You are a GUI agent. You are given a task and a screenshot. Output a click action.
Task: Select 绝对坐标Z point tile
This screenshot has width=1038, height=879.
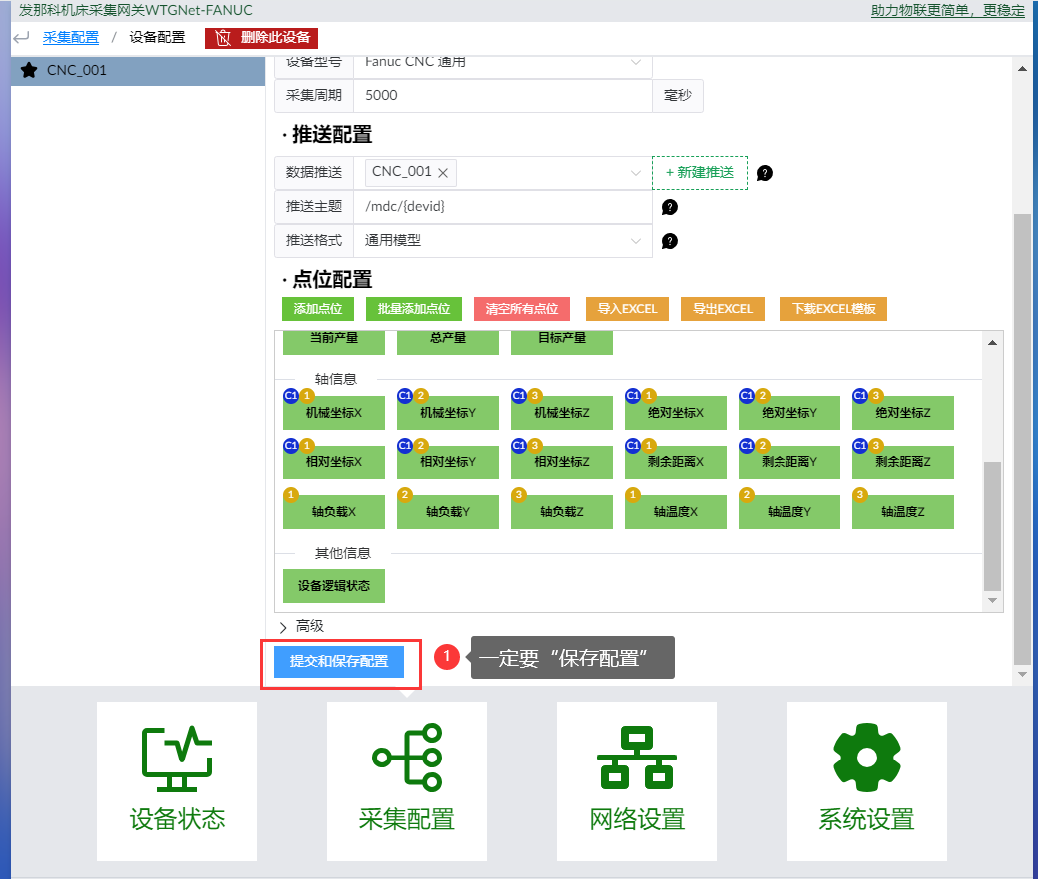pos(903,413)
